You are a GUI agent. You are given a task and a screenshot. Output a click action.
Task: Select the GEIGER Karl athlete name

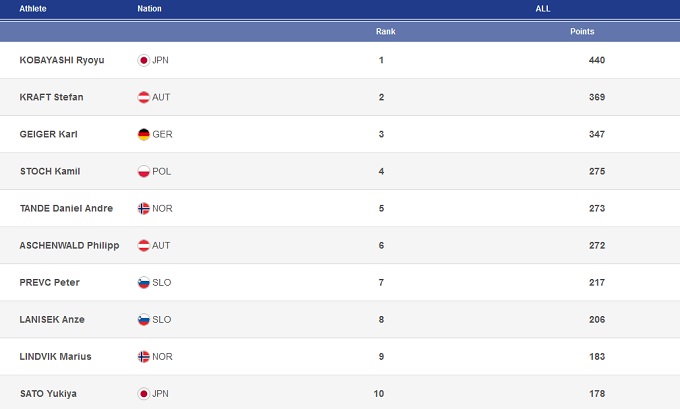coord(49,134)
